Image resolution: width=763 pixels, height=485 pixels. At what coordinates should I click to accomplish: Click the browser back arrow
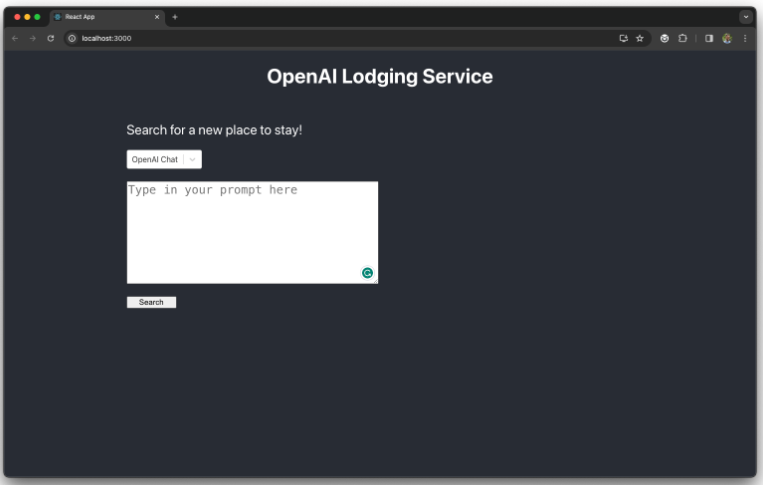(15, 38)
